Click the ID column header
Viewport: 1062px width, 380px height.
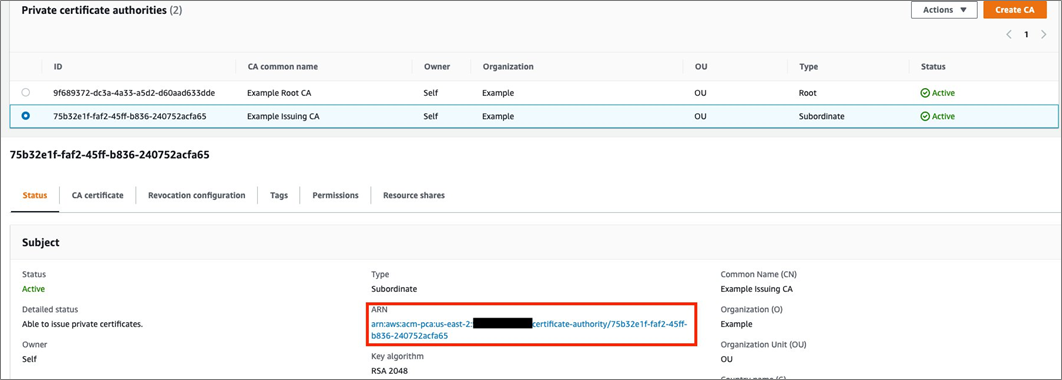58,66
